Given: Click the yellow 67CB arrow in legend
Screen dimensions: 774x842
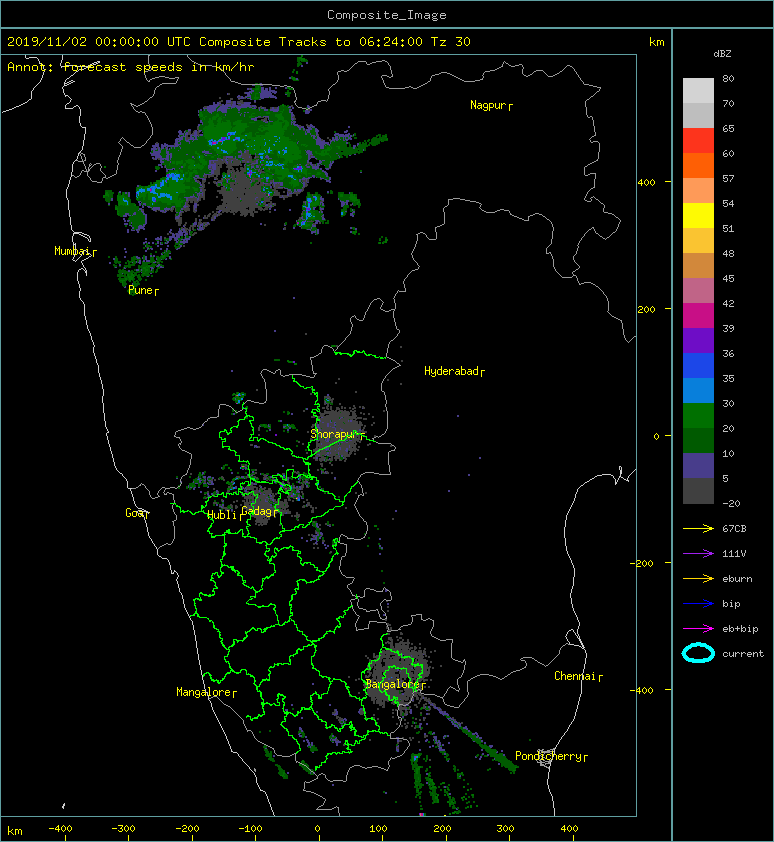Looking at the screenshot, I should pyautogui.click(x=698, y=529).
